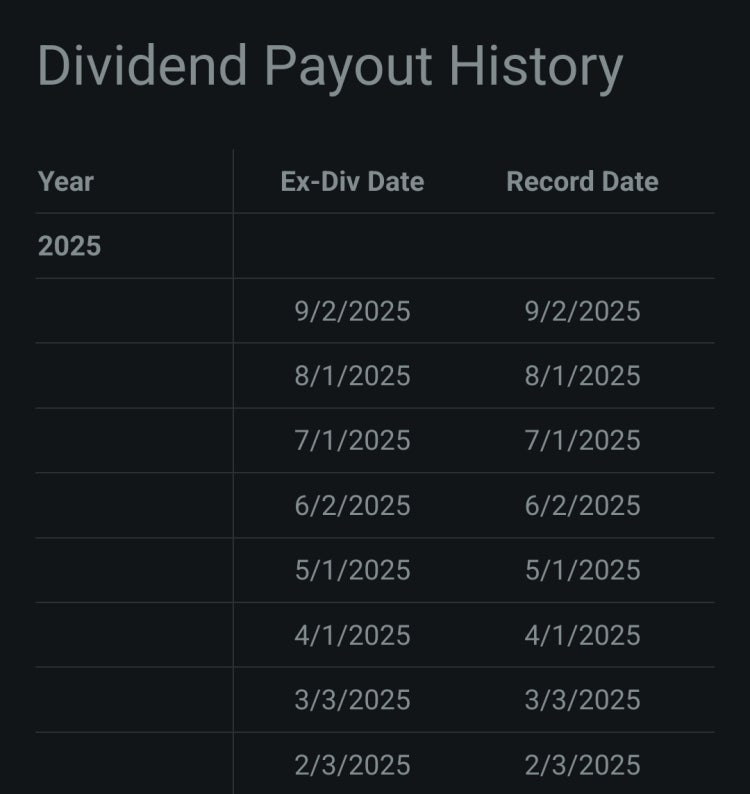Click Record date 9/2/2025
Screen dimensions: 750x794
(582, 311)
